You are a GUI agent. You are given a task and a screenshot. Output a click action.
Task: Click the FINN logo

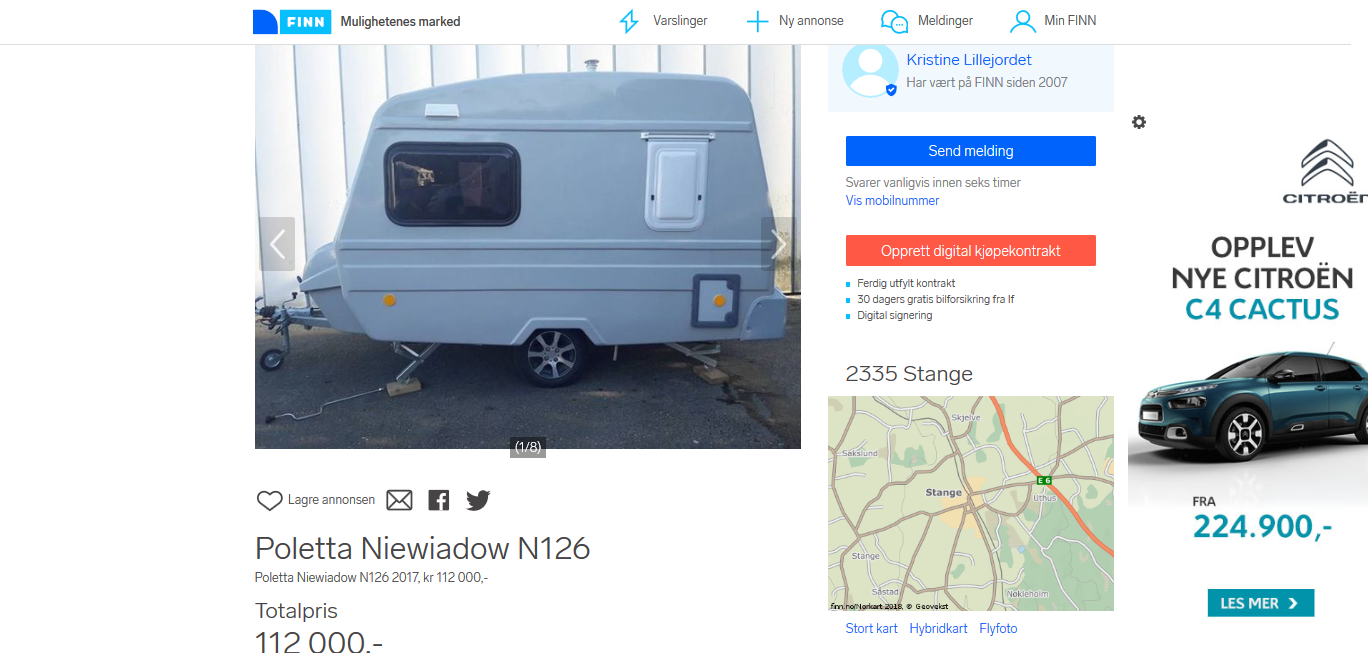[292, 21]
